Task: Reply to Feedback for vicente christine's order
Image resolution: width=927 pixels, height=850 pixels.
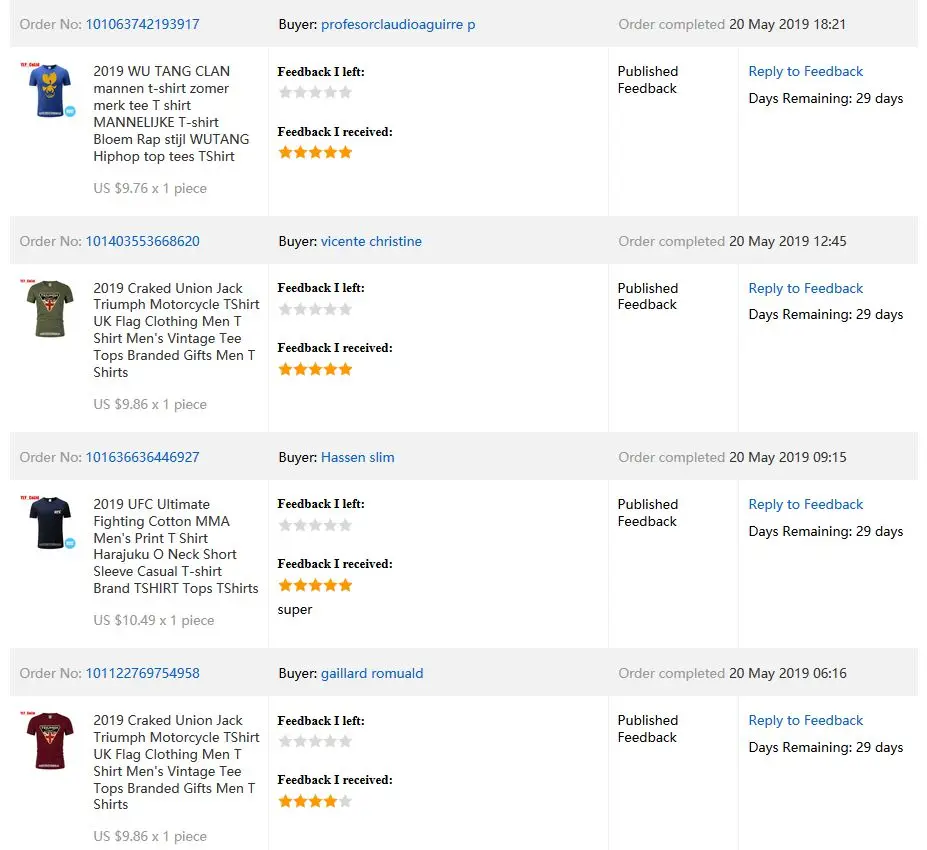Action: (805, 288)
